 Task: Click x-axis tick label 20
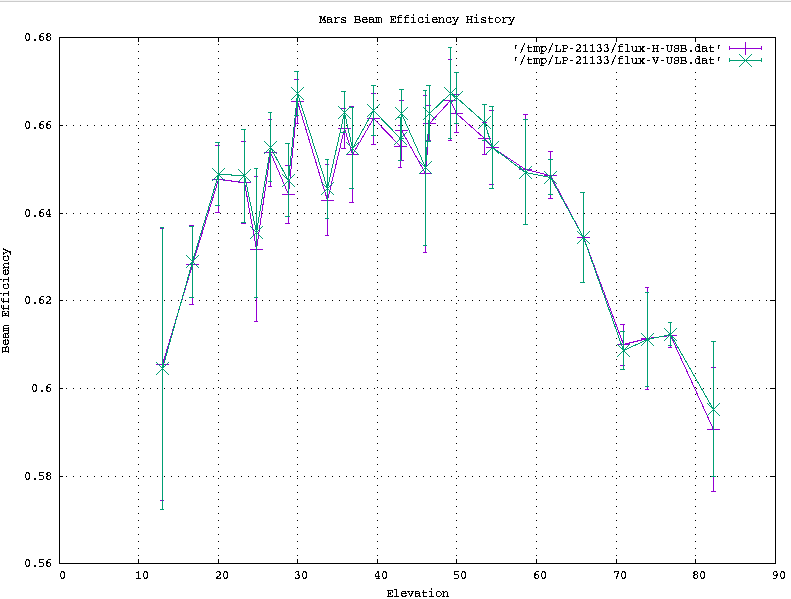click(221, 576)
